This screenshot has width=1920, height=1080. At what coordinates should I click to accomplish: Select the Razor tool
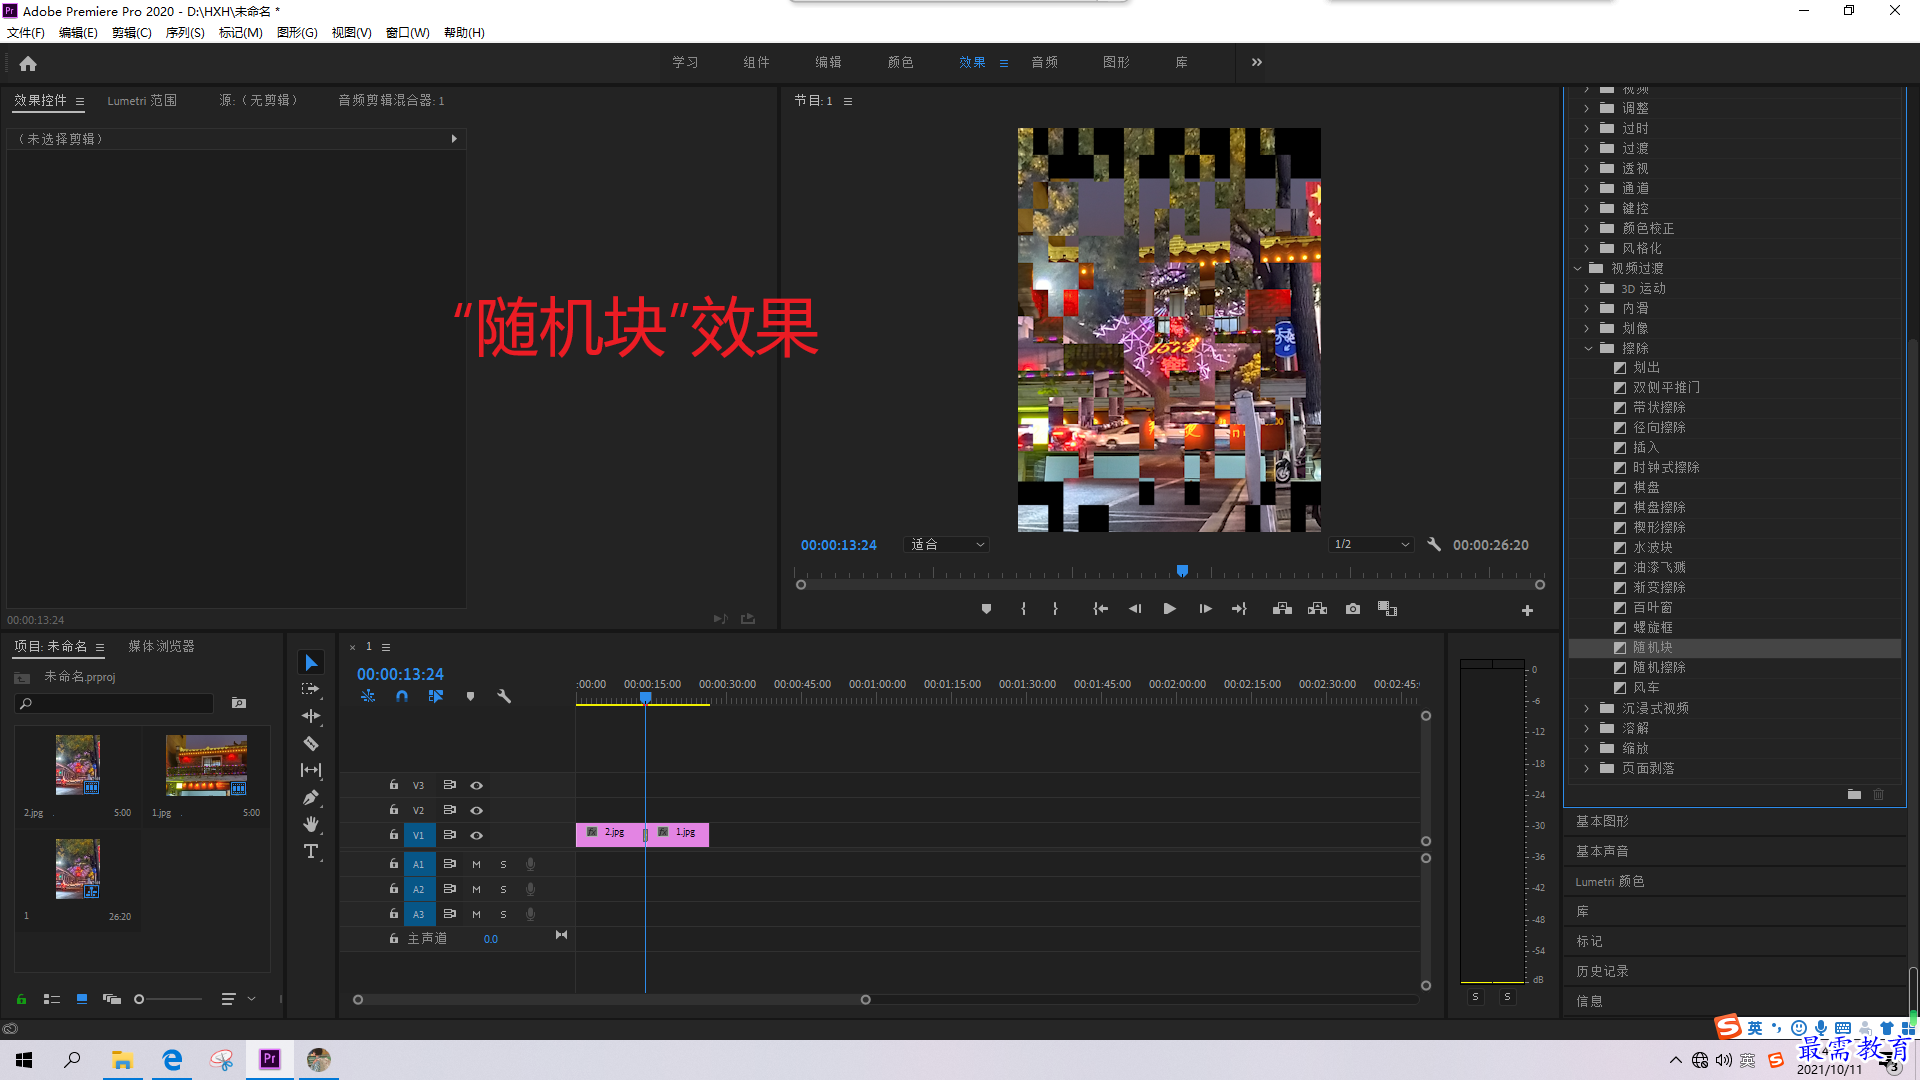[311, 743]
